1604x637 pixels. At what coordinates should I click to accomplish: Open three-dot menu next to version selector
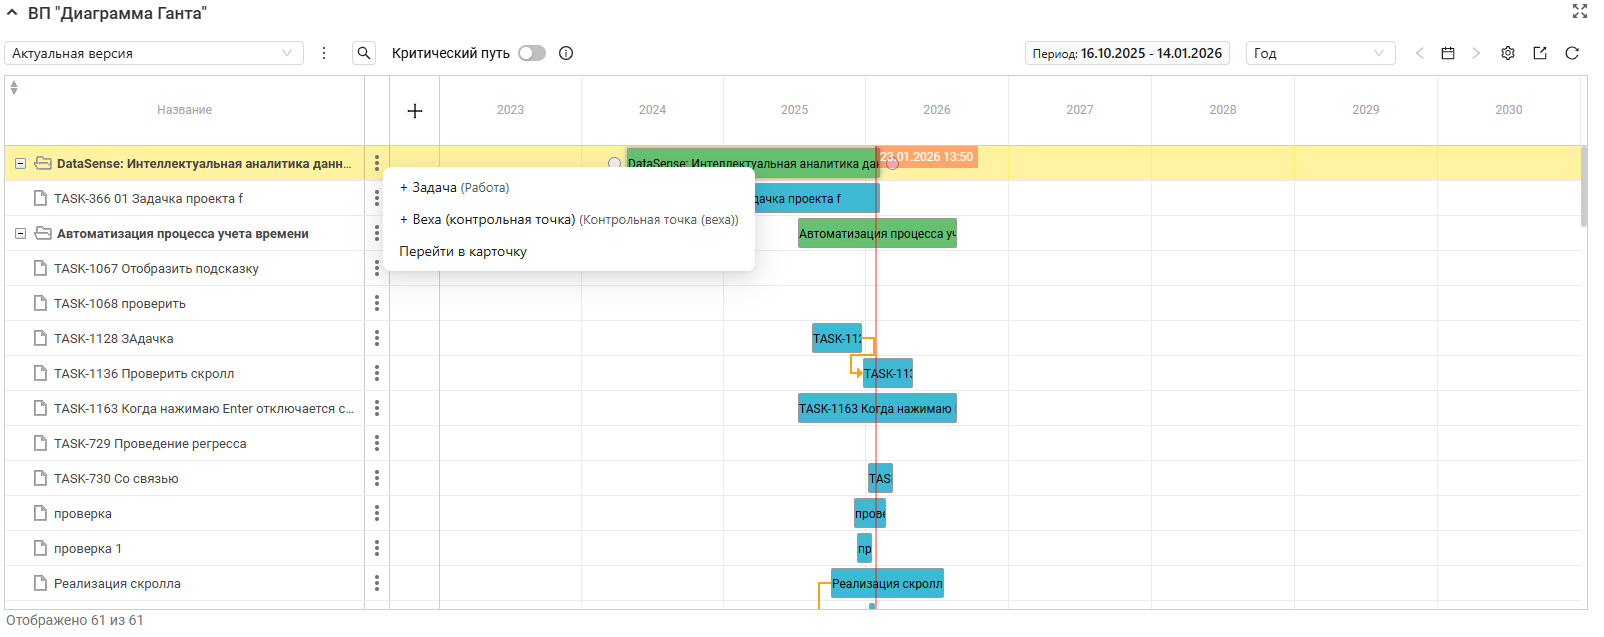click(324, 53)
